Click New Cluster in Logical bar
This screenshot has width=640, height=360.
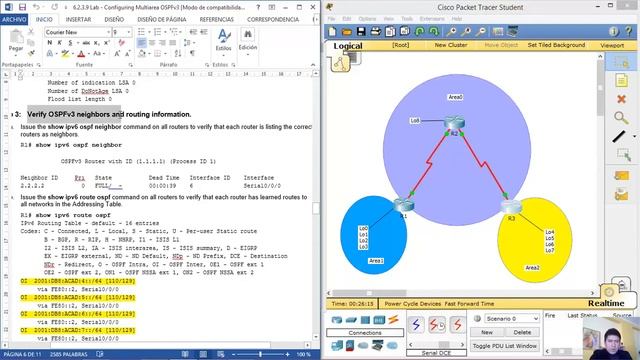[x=451, y=45]
